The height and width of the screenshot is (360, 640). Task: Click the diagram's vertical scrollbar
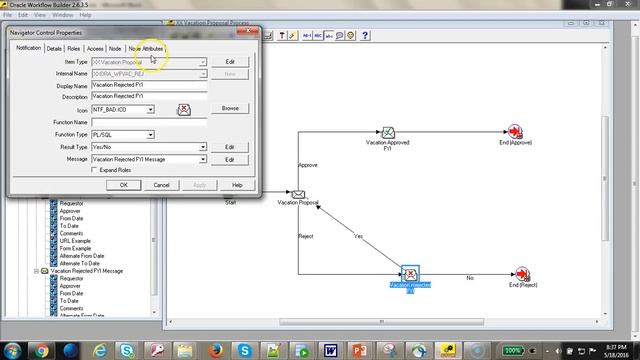[x=605, y=178]
